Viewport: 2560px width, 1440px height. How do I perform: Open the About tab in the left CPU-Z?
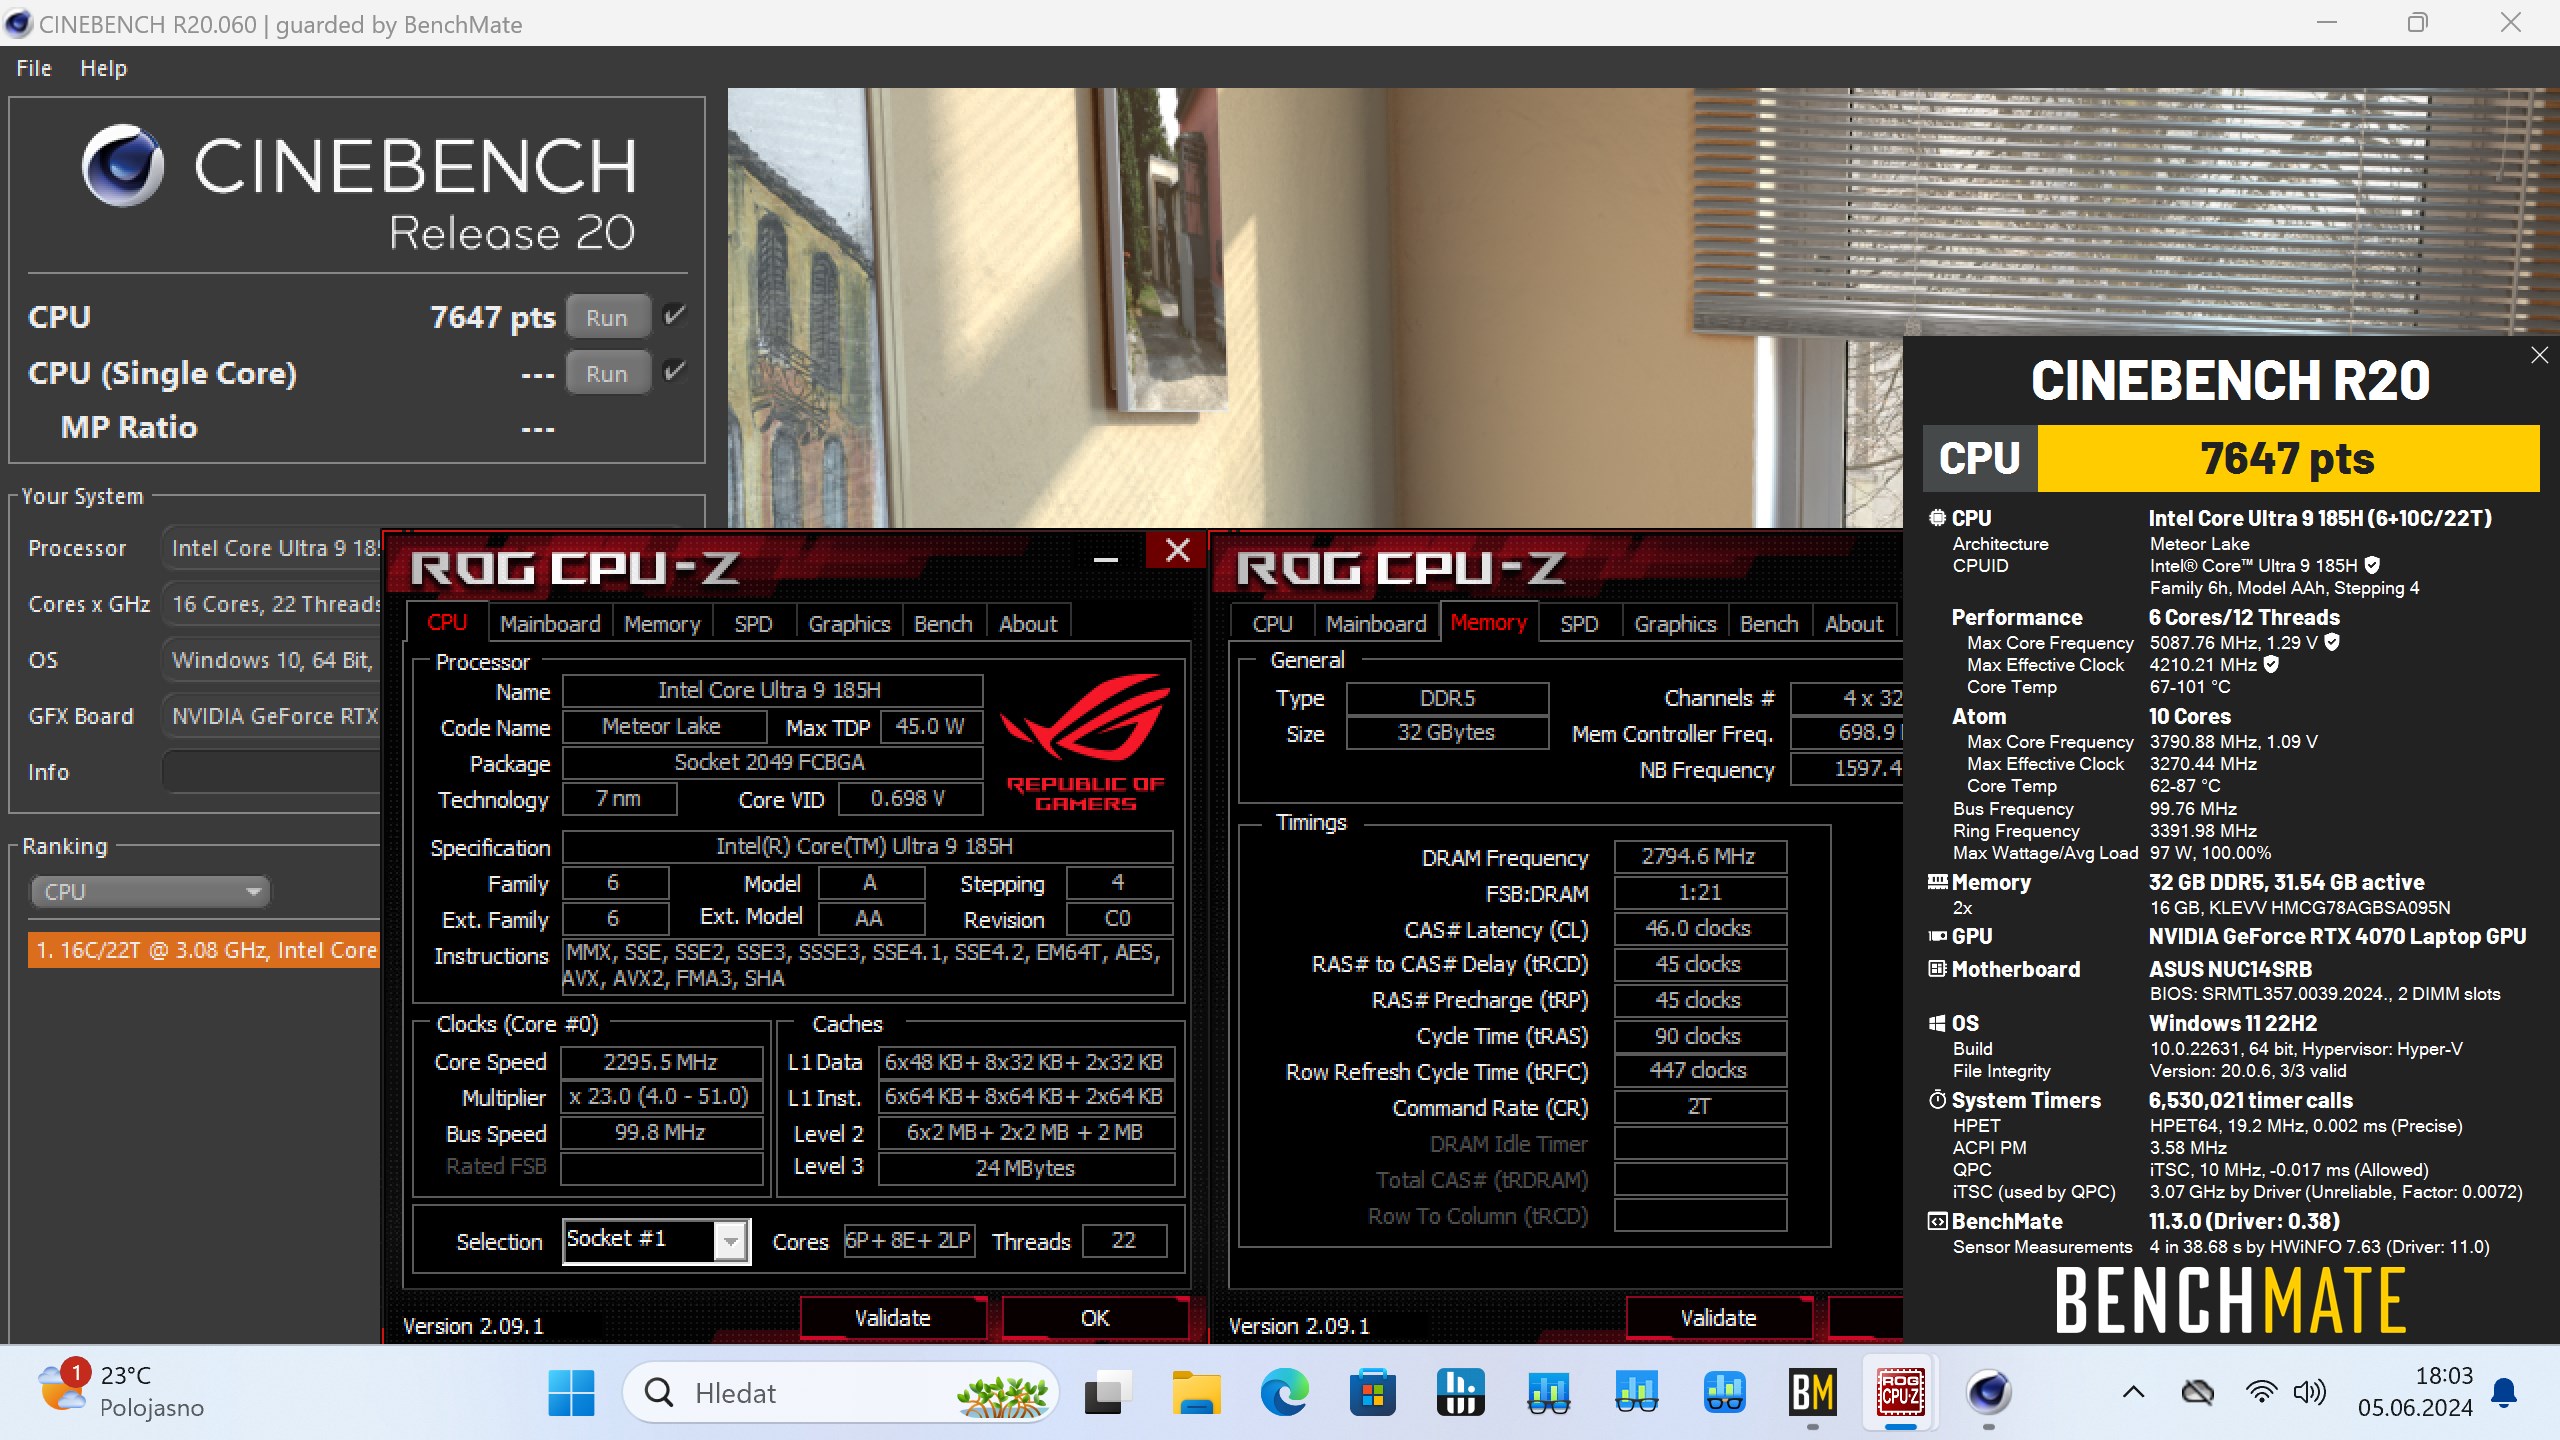coord(1028,623)
